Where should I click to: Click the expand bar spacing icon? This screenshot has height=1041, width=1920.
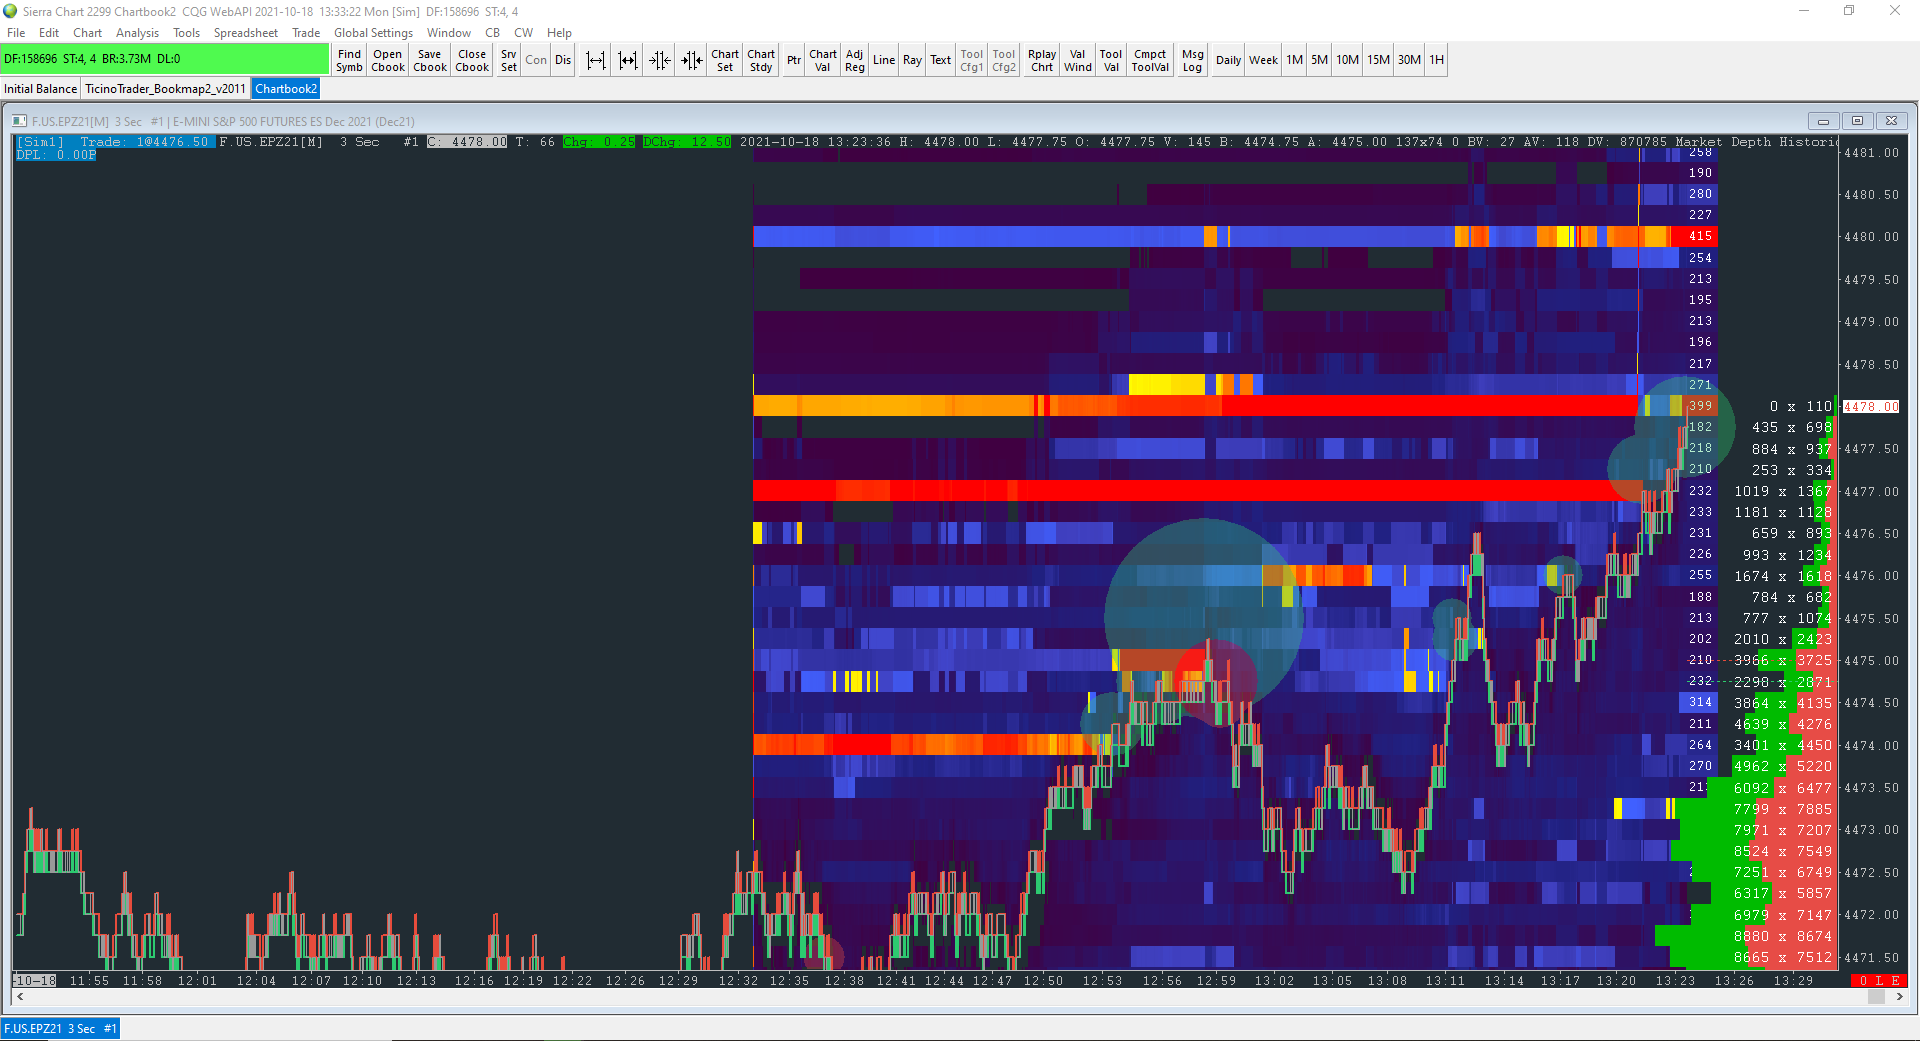(x=595, y=60)
